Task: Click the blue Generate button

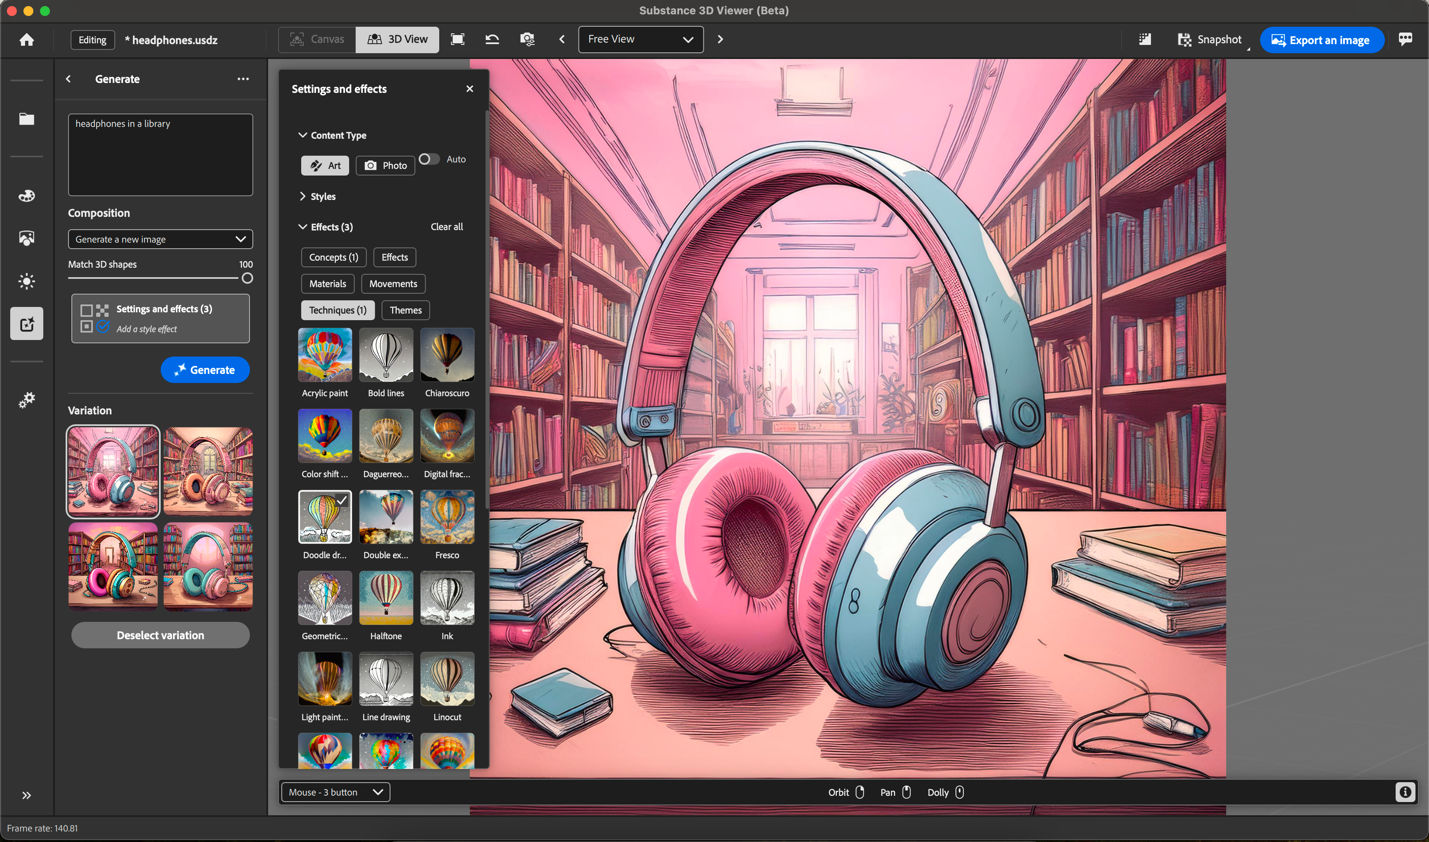Action: [x=205, y=370]
